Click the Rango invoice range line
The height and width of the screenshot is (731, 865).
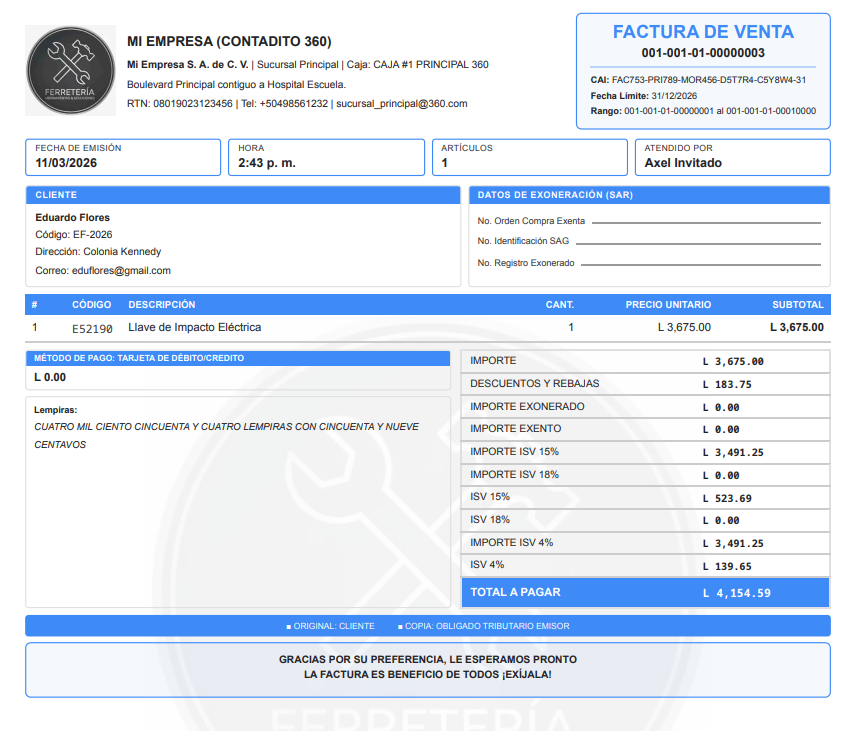click(703, 111)
